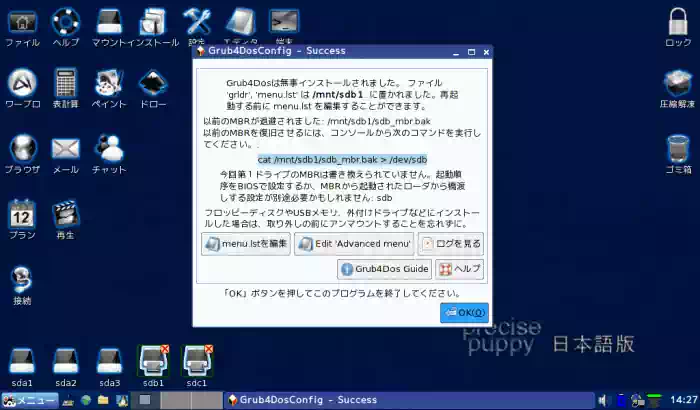Click the ロック padlock desktop icon

tap(678, 22)
